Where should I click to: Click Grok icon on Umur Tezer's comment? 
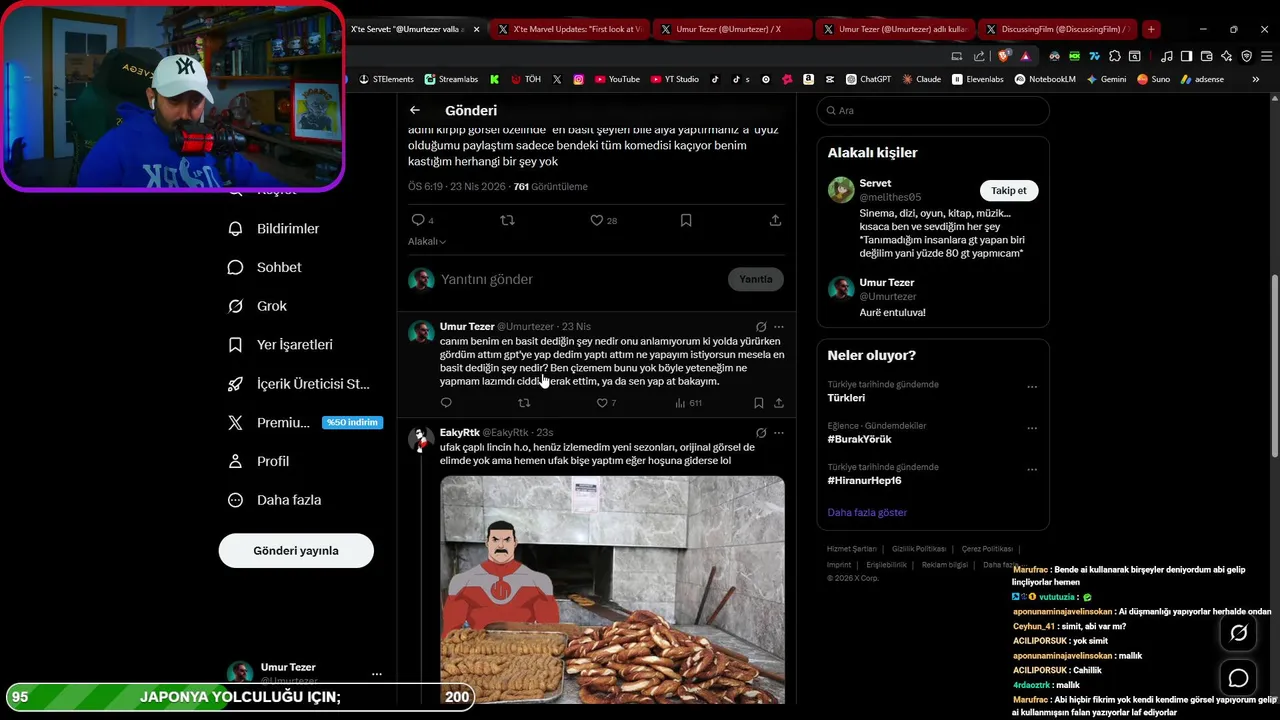click(761, 327)
